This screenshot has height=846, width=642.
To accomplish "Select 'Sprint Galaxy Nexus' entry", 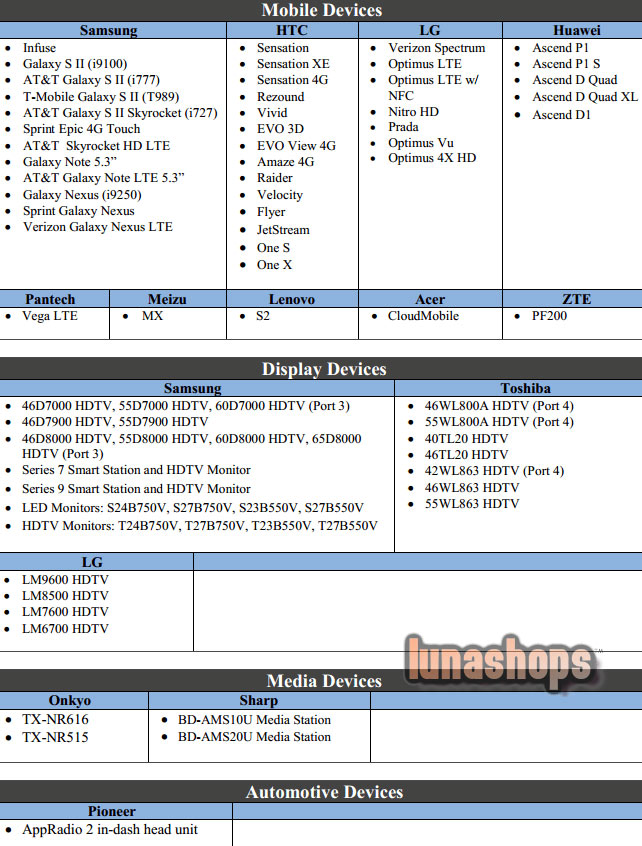I will pyautogui.click(x=79, y=211).
